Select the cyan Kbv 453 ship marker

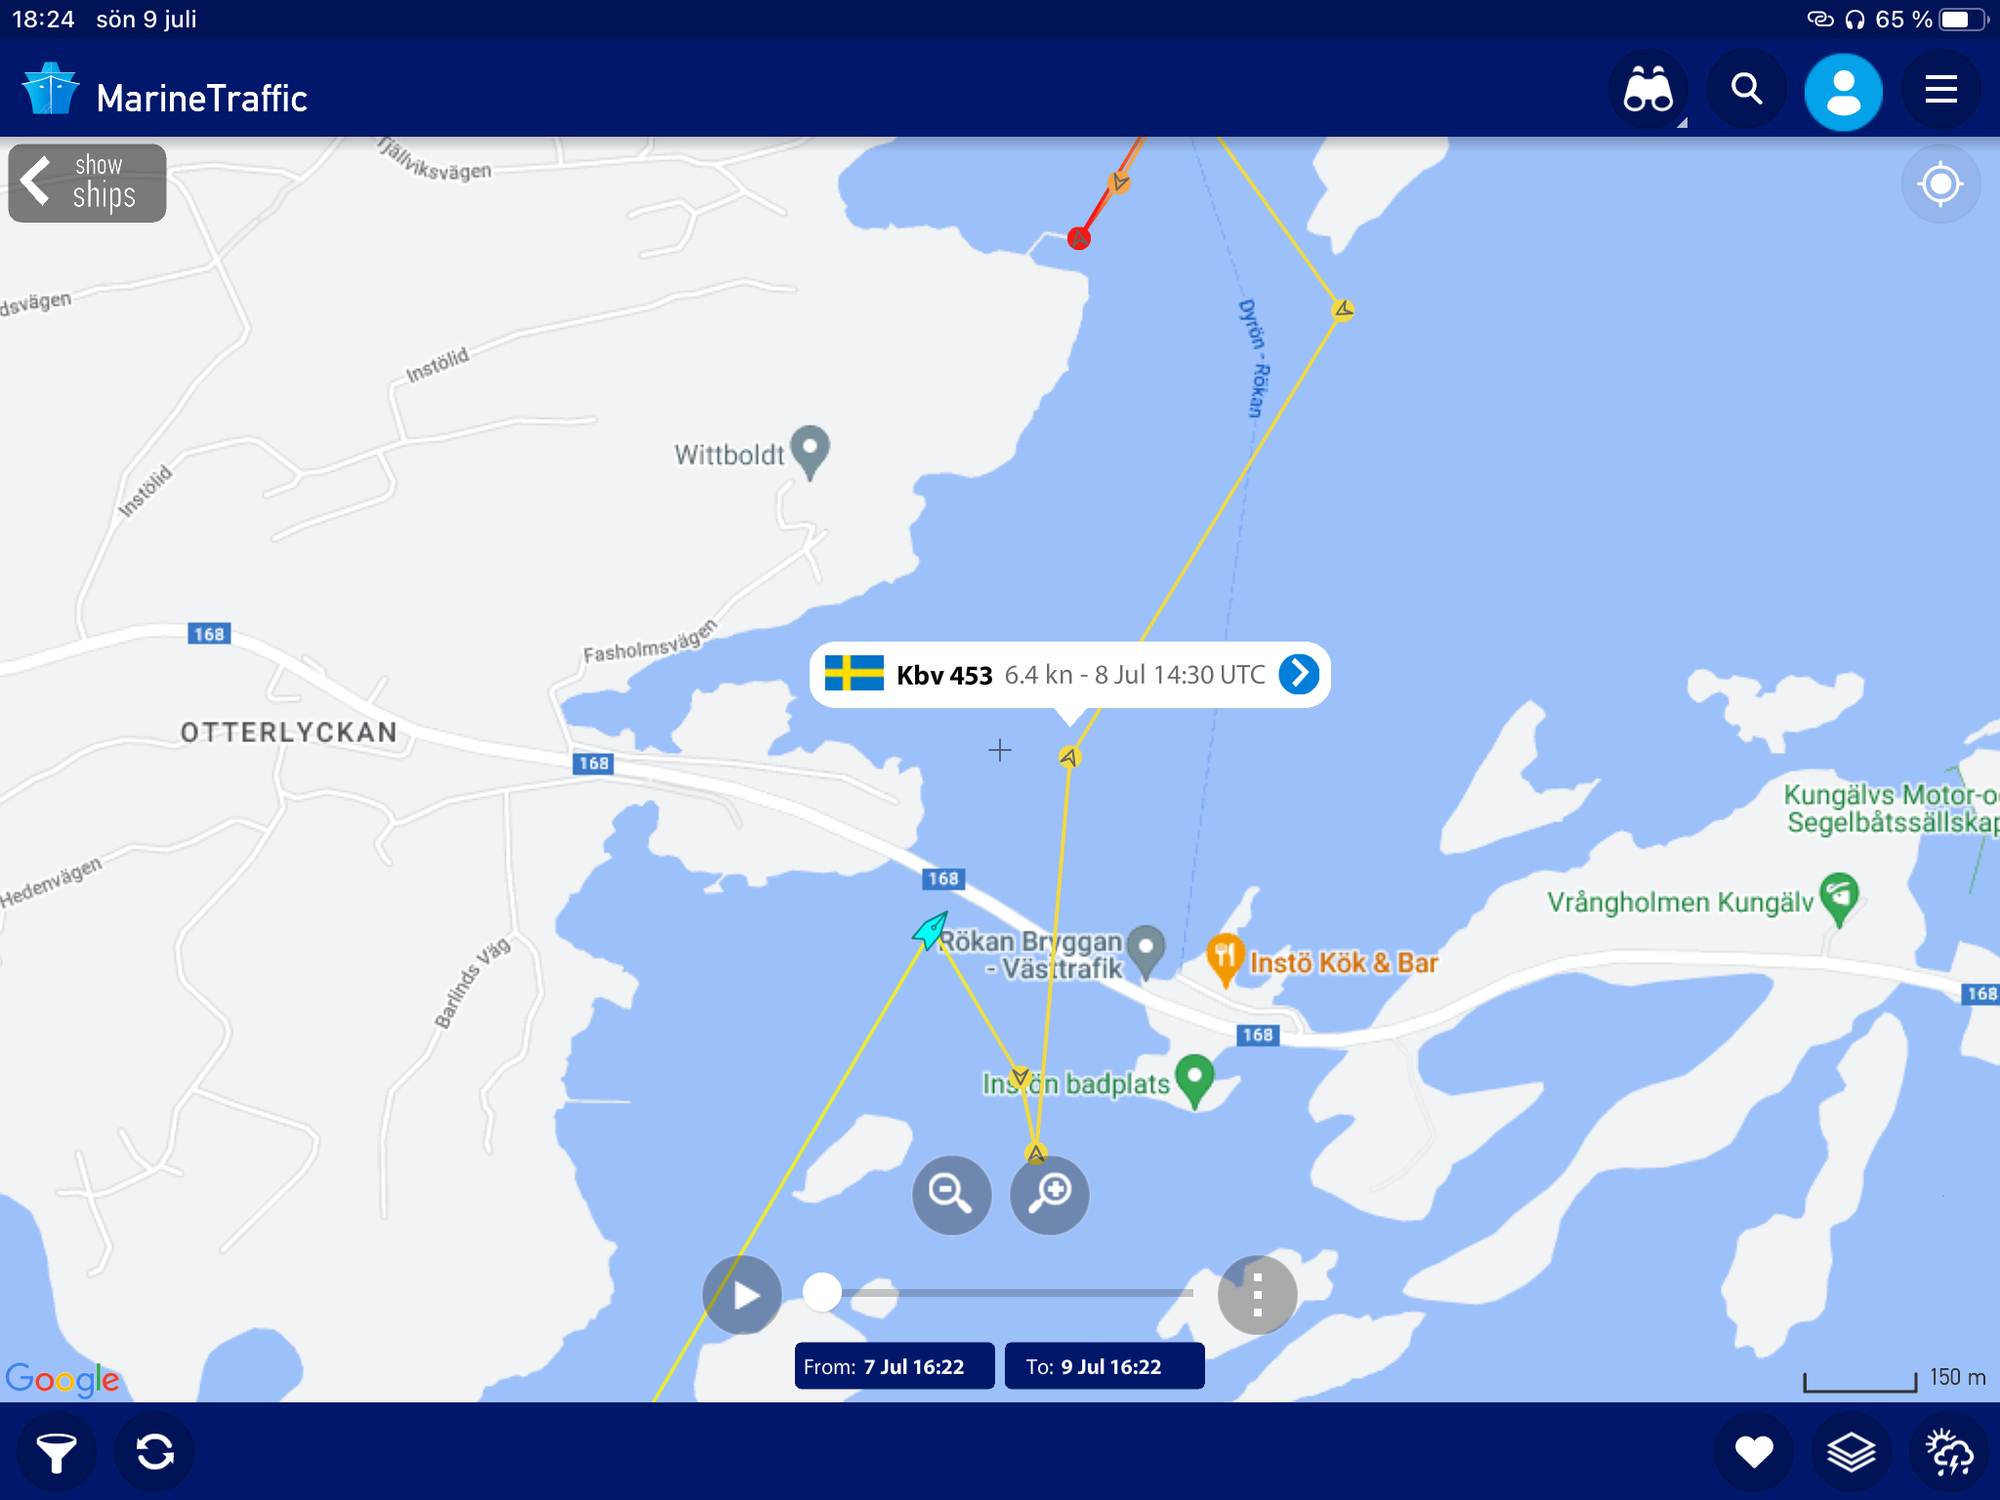tap(930, 931)
